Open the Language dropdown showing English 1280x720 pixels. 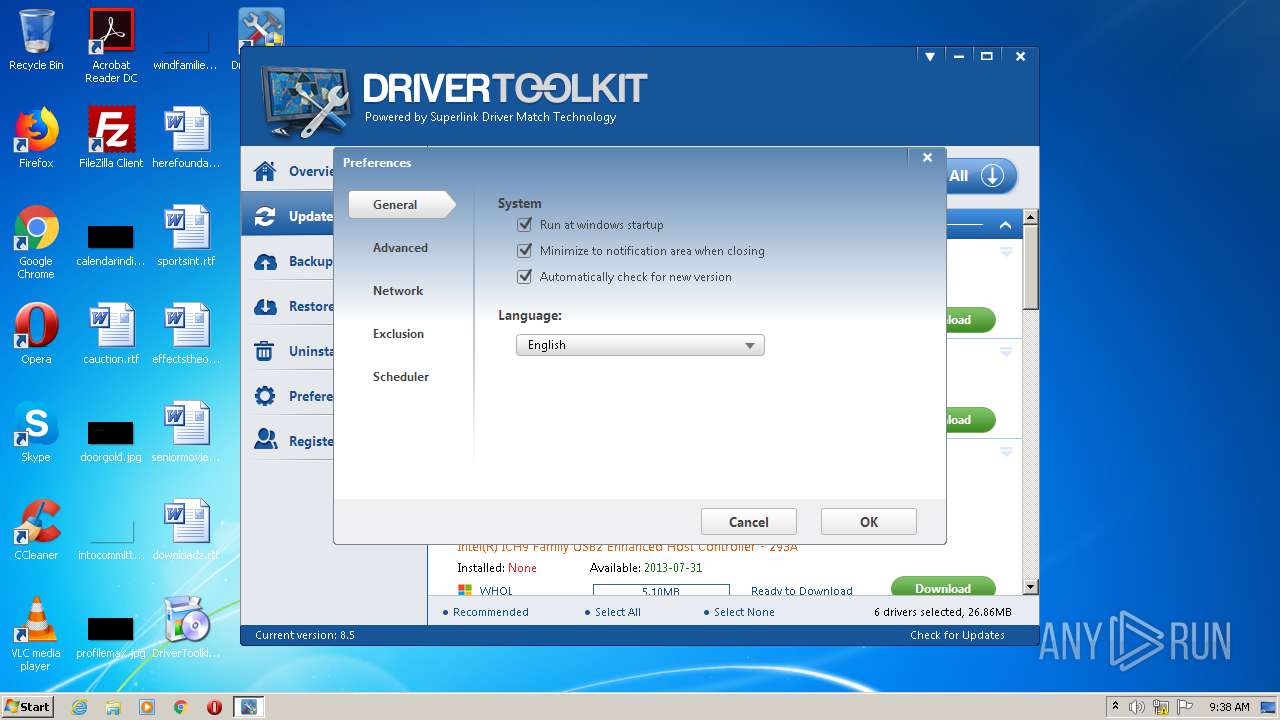640,345
